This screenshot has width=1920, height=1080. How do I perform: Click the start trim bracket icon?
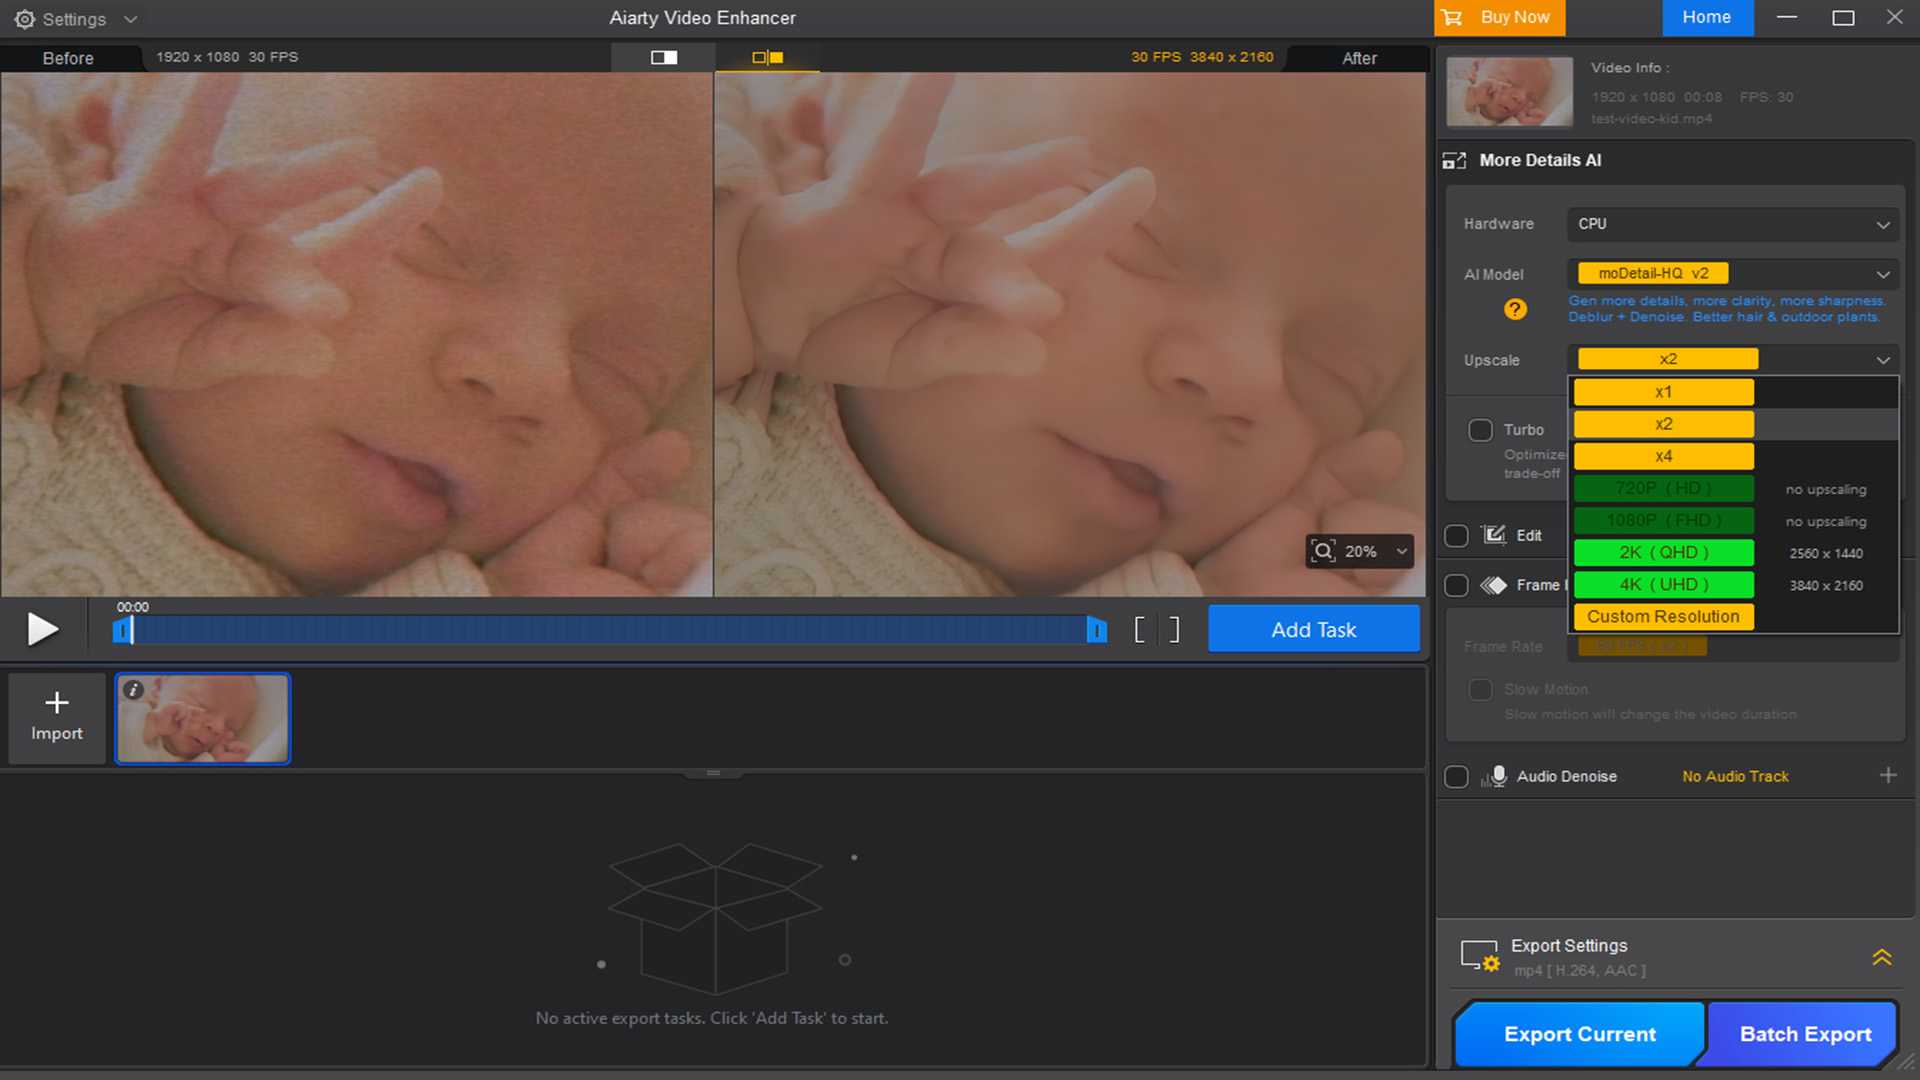[x=1140, y=629]
